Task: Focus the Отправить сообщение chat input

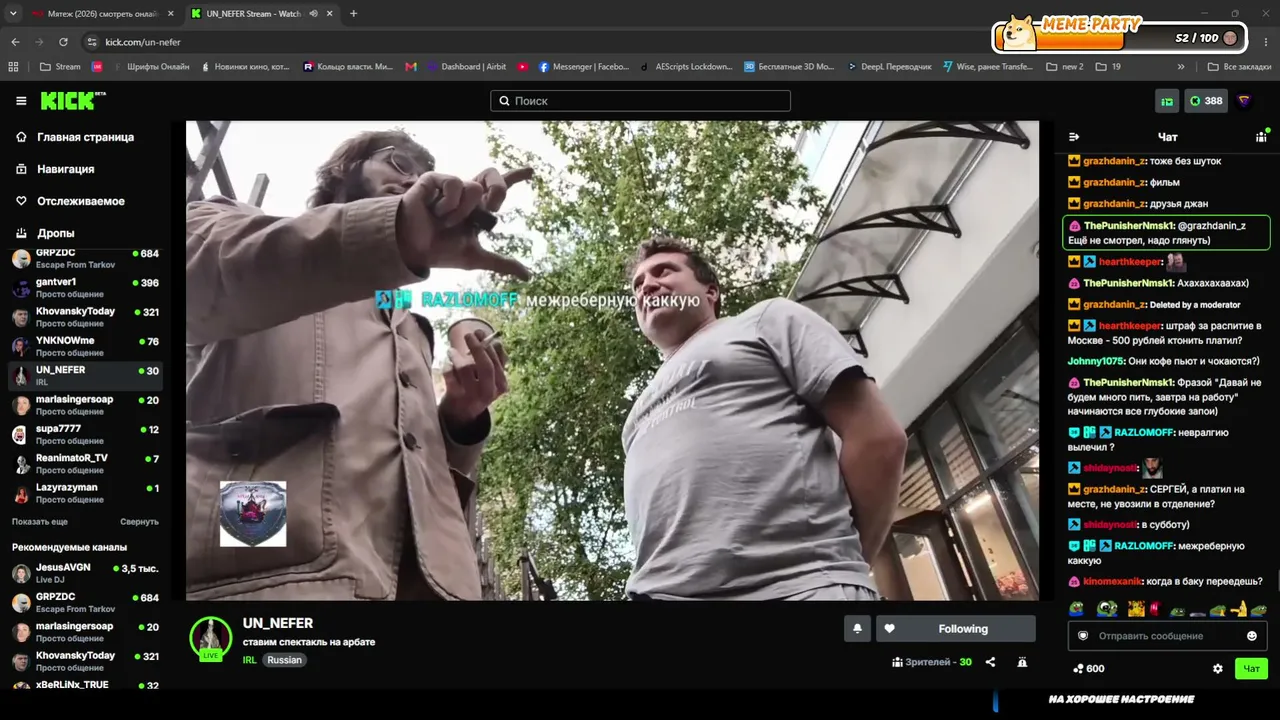Action: [1167, 636]
